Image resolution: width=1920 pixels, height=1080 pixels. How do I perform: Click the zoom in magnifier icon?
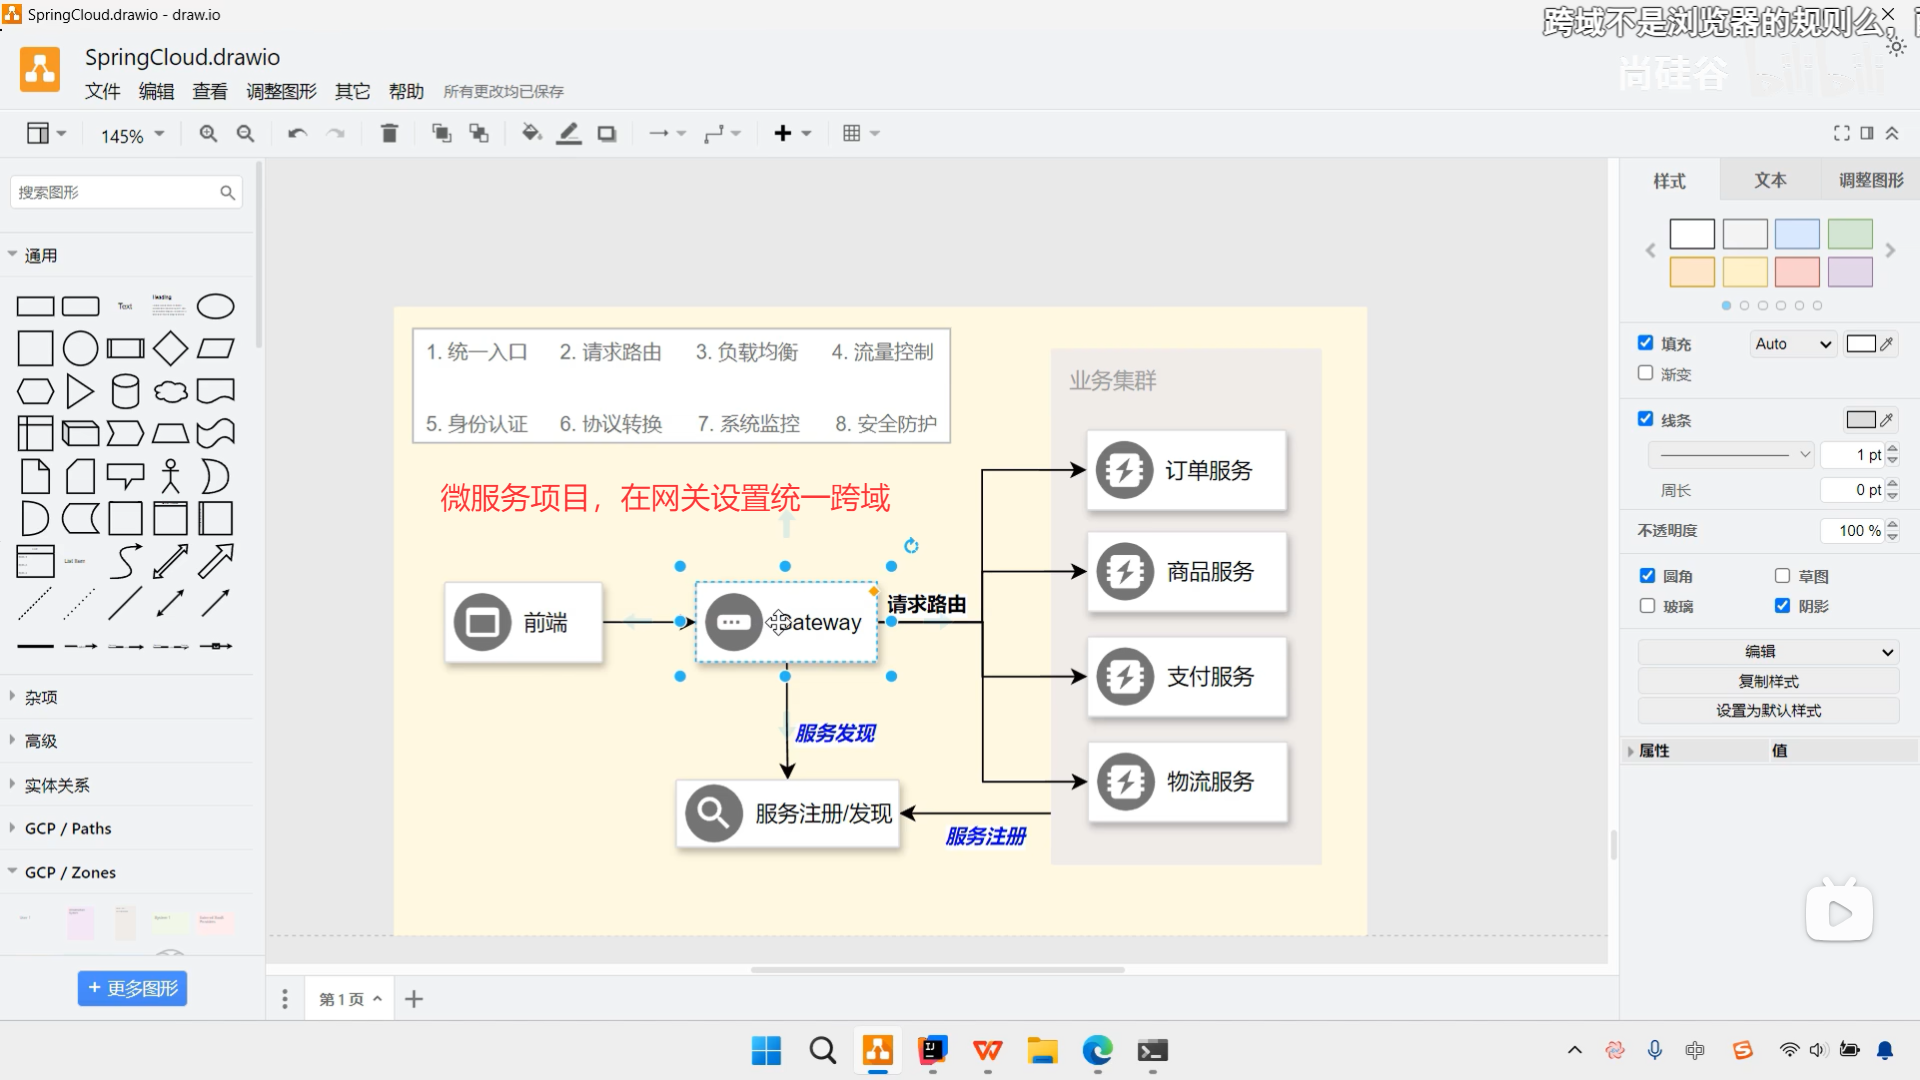[208, 133]
